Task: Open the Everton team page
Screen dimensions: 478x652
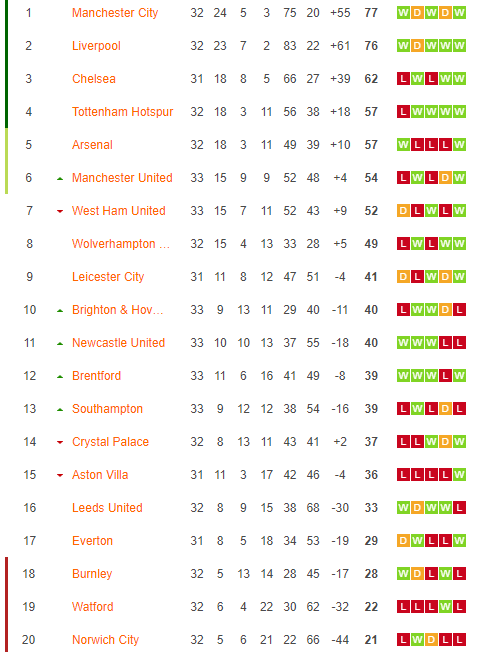Action: (92, 541)
